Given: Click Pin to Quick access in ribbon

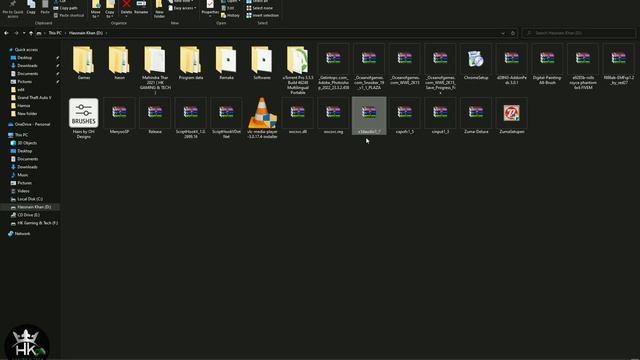Looking at the screenshot, I should [x=13, y=9].
